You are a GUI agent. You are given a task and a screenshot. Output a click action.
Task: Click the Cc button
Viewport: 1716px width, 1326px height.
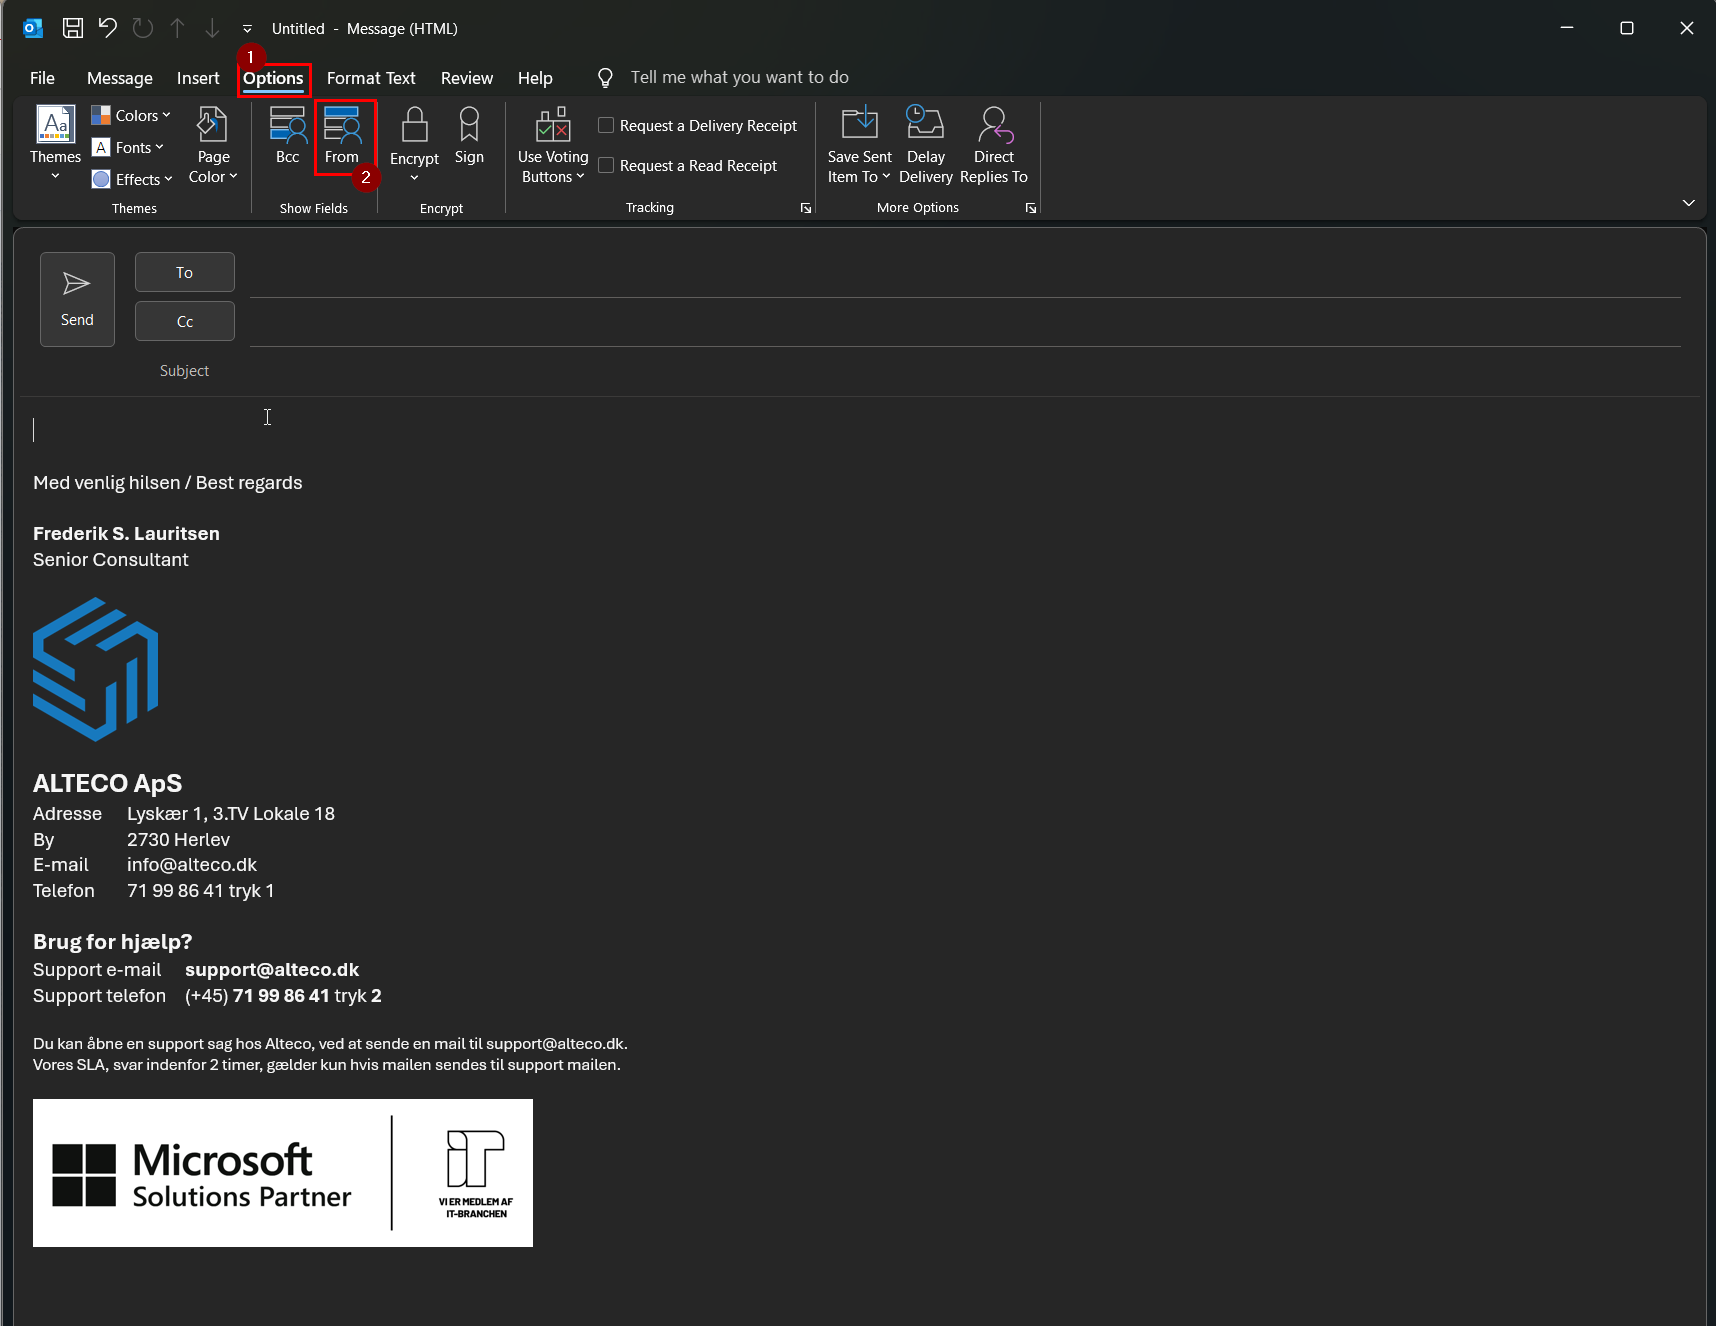pos(185,321)
